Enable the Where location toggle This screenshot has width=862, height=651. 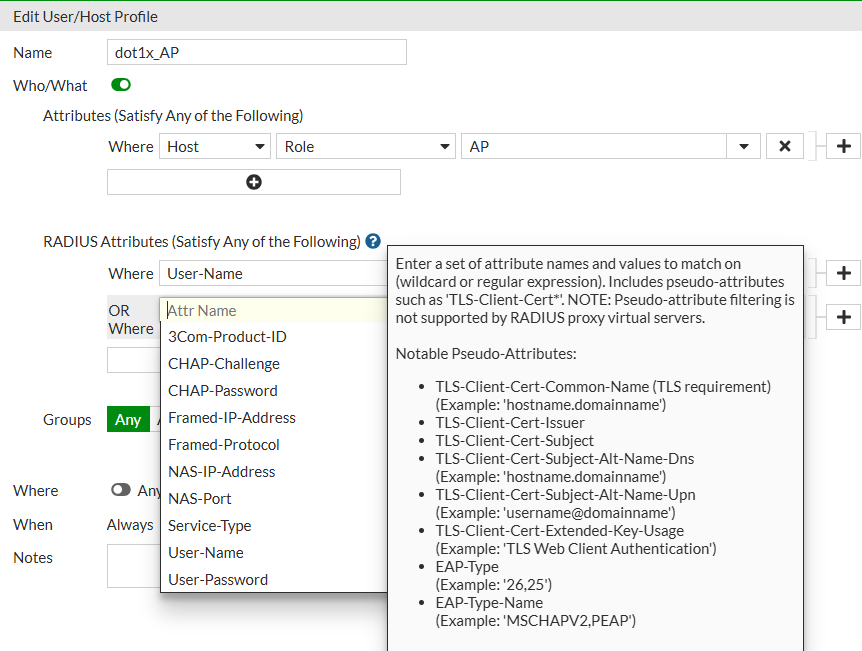click(121, 490)
